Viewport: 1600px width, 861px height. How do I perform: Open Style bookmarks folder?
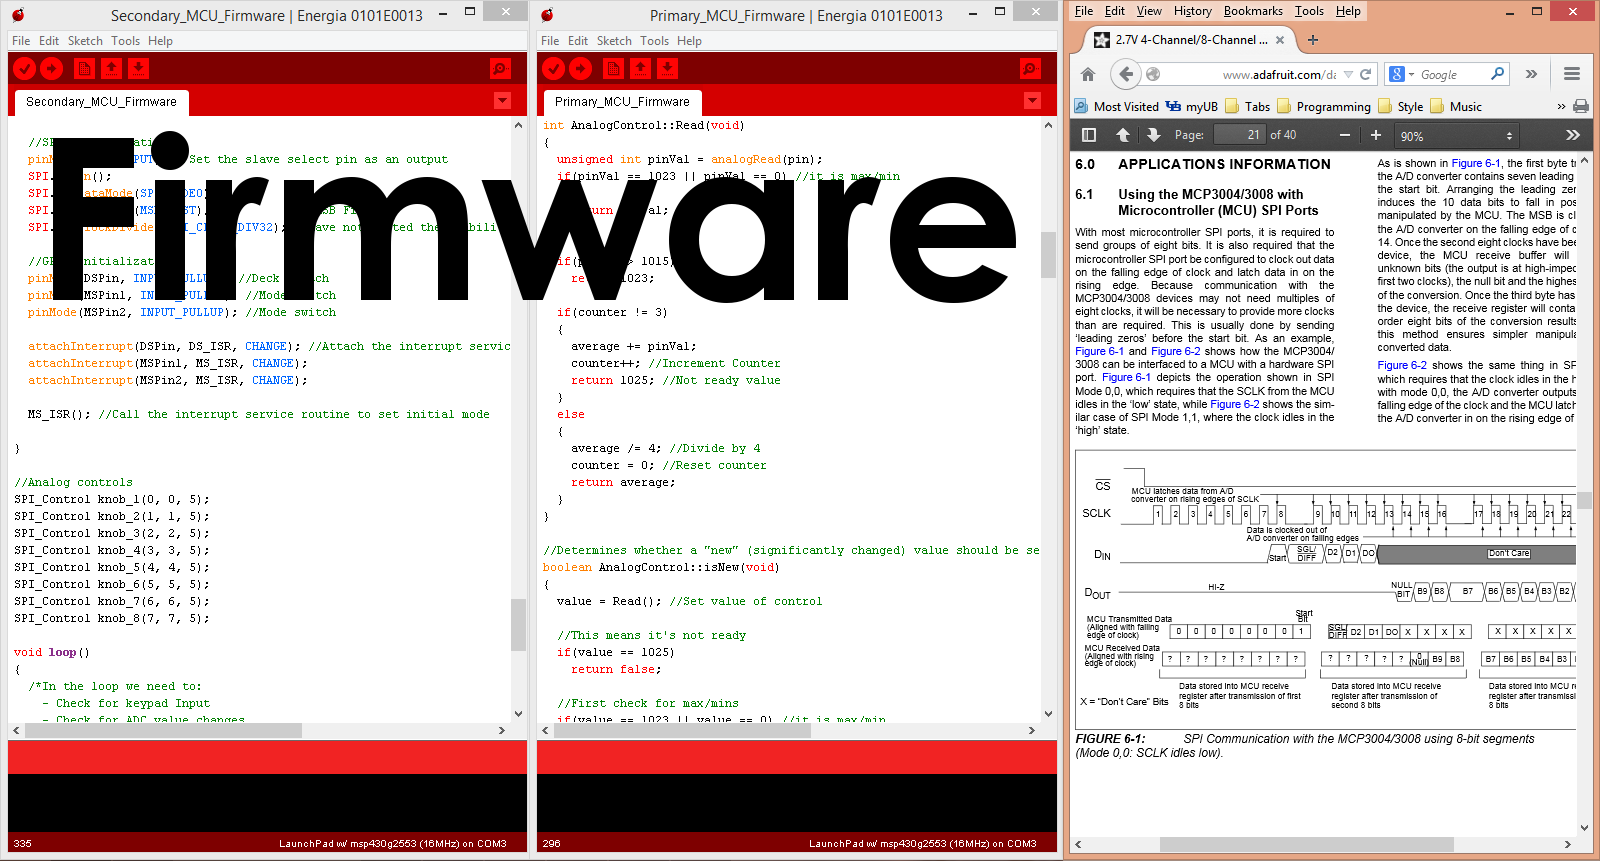pyautogui.click(x=1400, y=106)
